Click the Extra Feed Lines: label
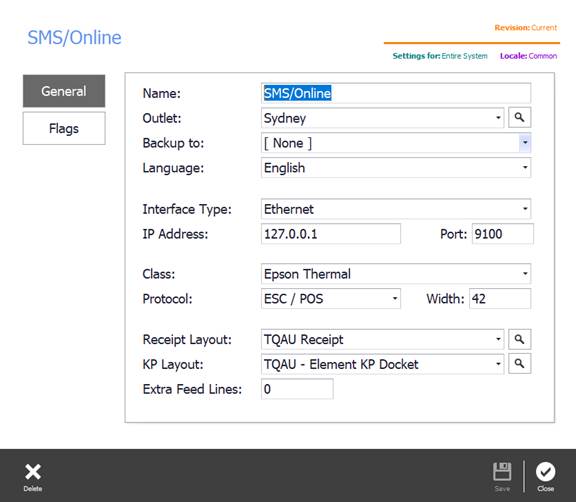The height and width of the screenshot is (502, 576). [192, 389]
